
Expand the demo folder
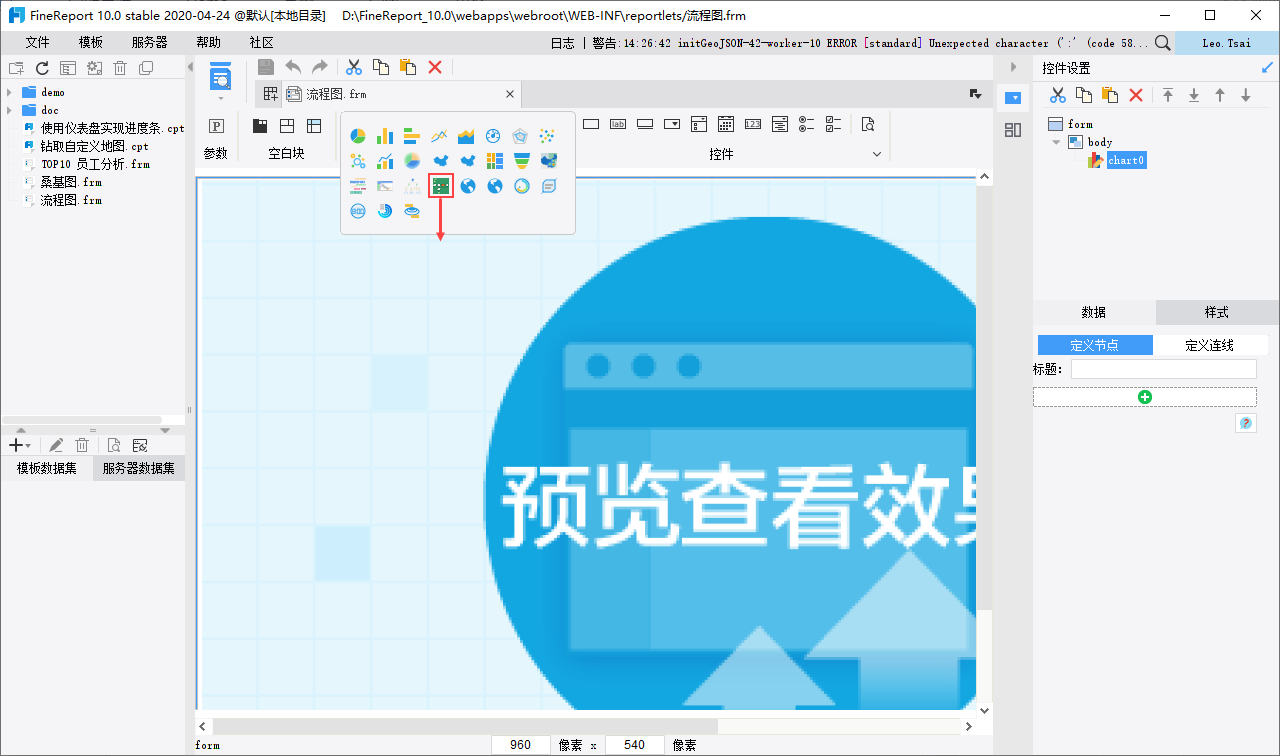pos(9,92)
